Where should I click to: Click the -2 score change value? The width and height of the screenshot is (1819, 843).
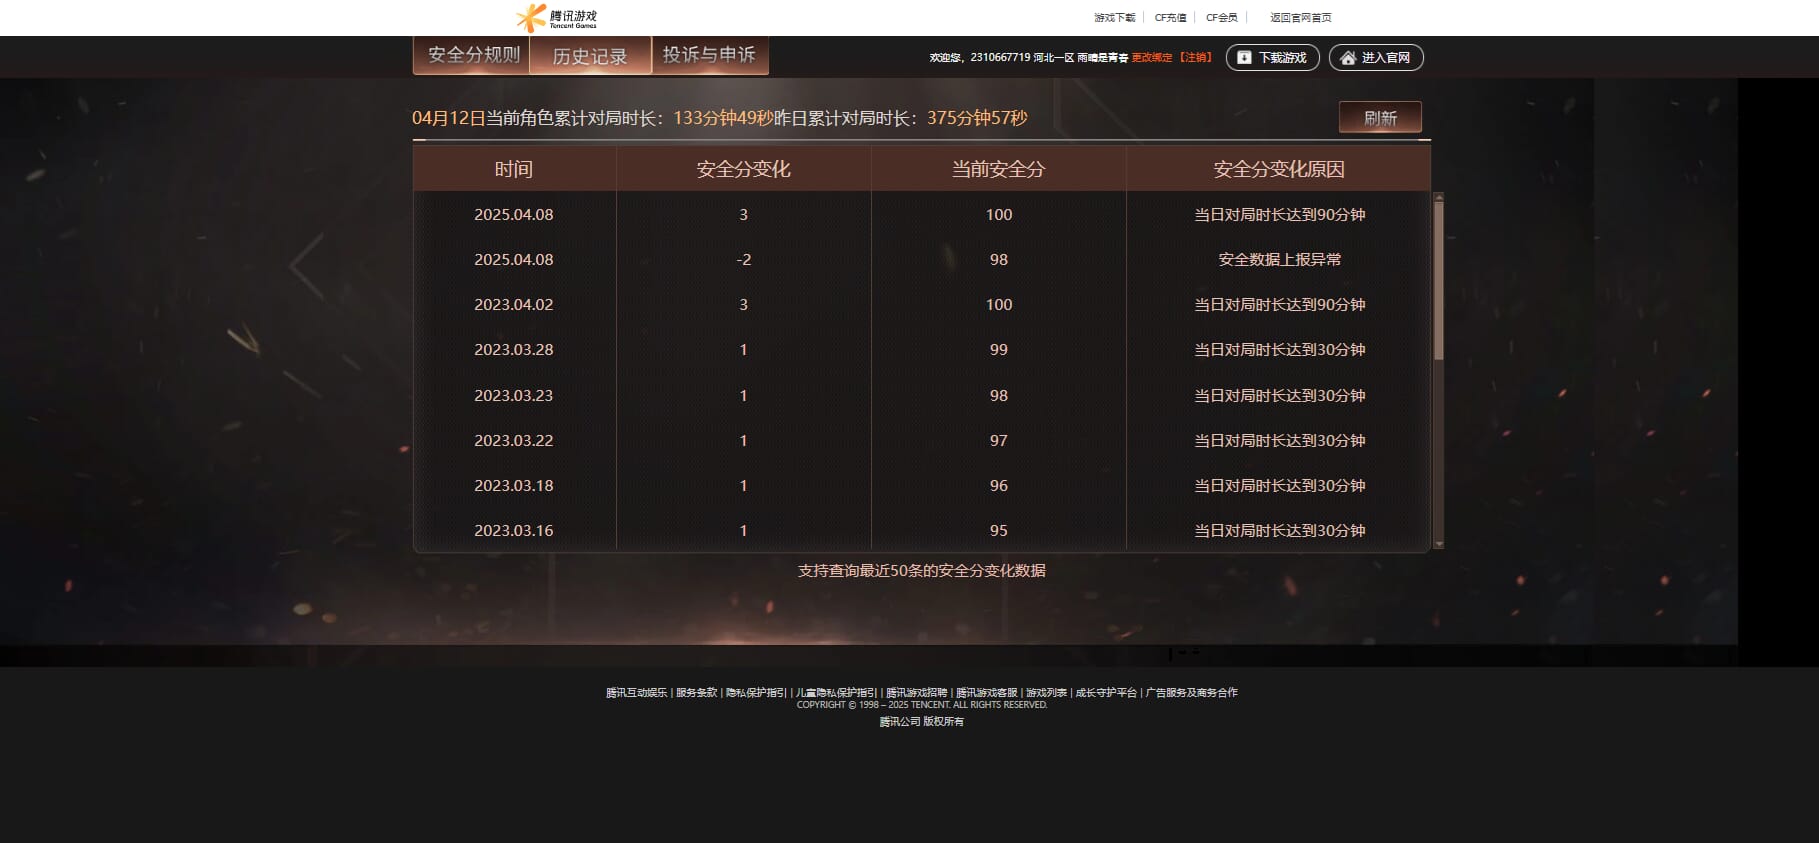[744, 260]
